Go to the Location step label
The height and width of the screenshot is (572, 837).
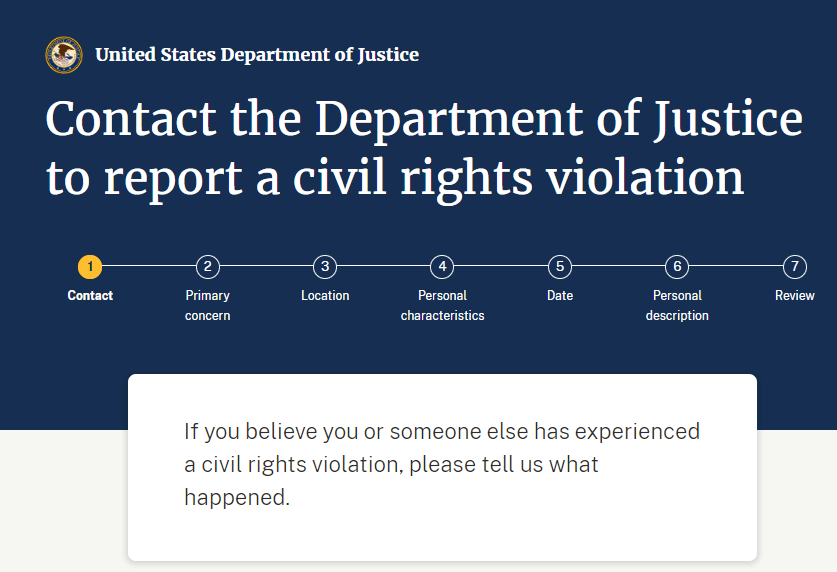(325, 296)
